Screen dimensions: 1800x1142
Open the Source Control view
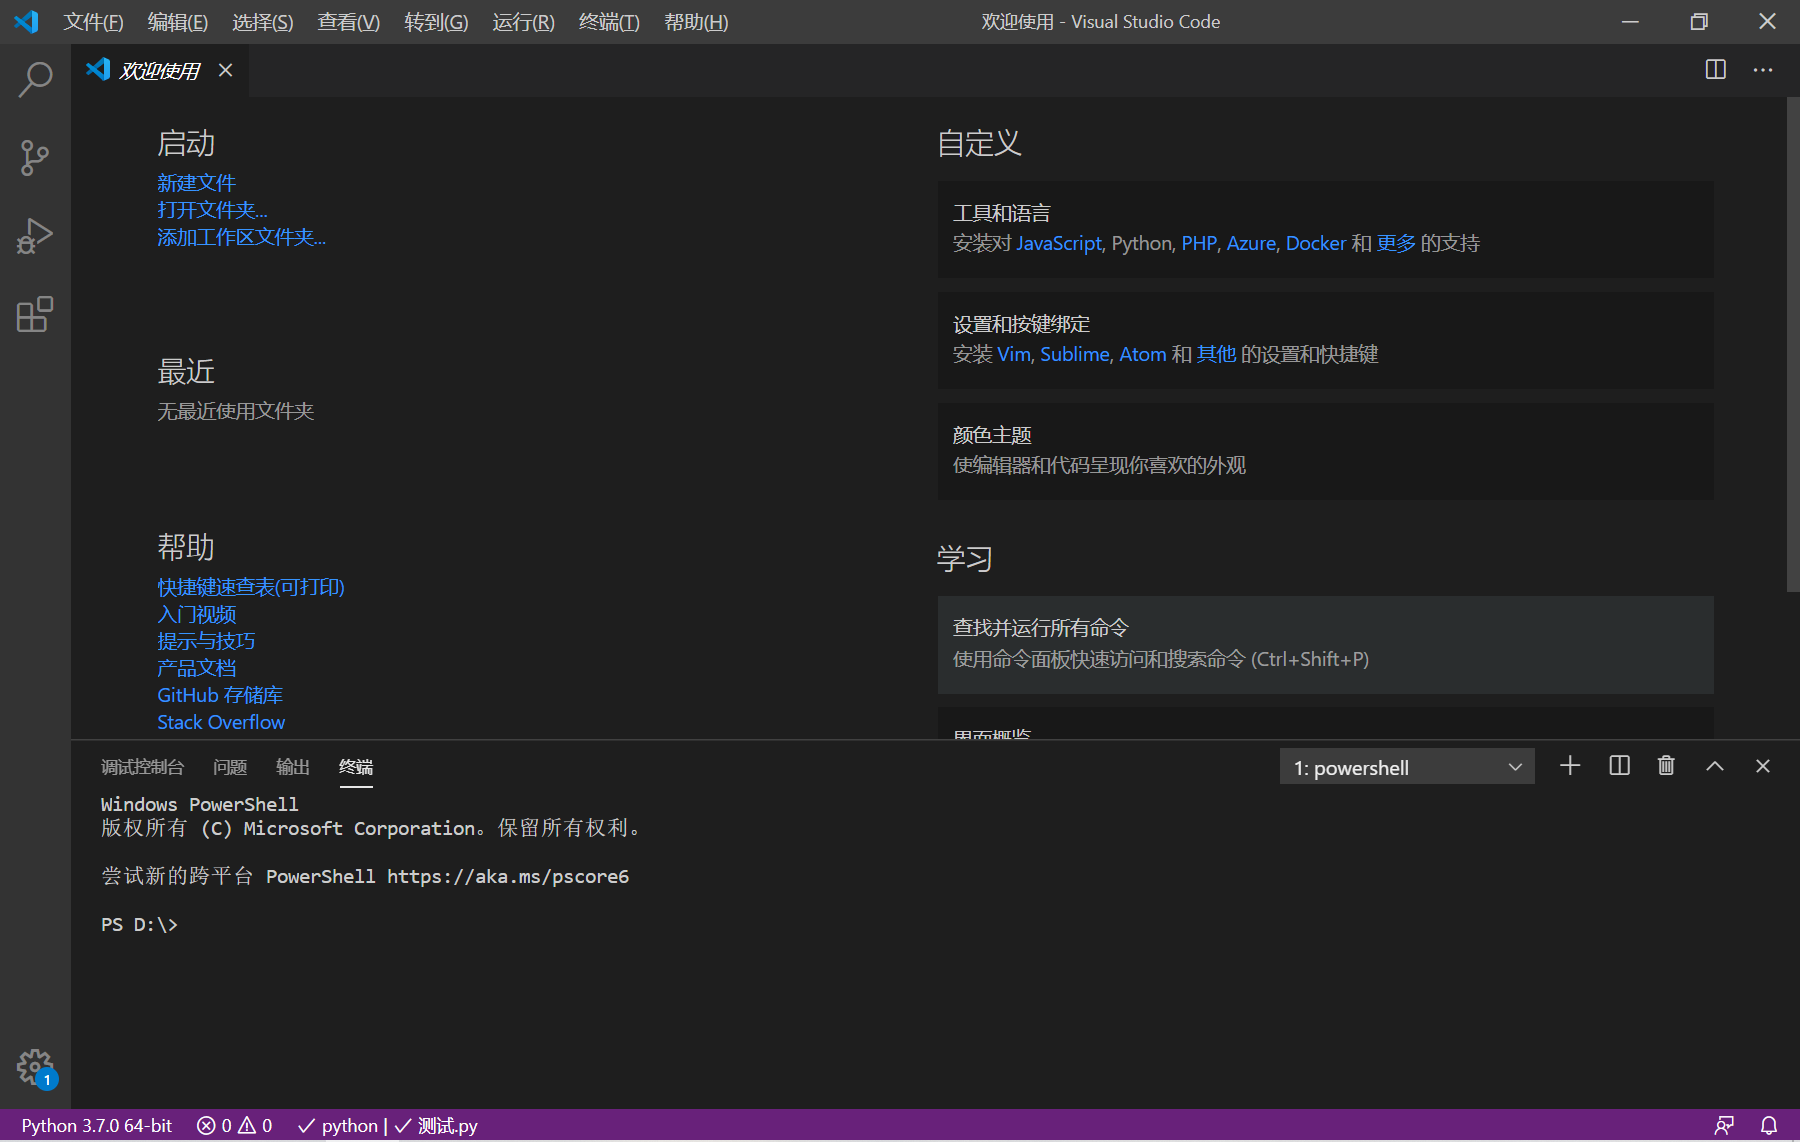point(35,157)
